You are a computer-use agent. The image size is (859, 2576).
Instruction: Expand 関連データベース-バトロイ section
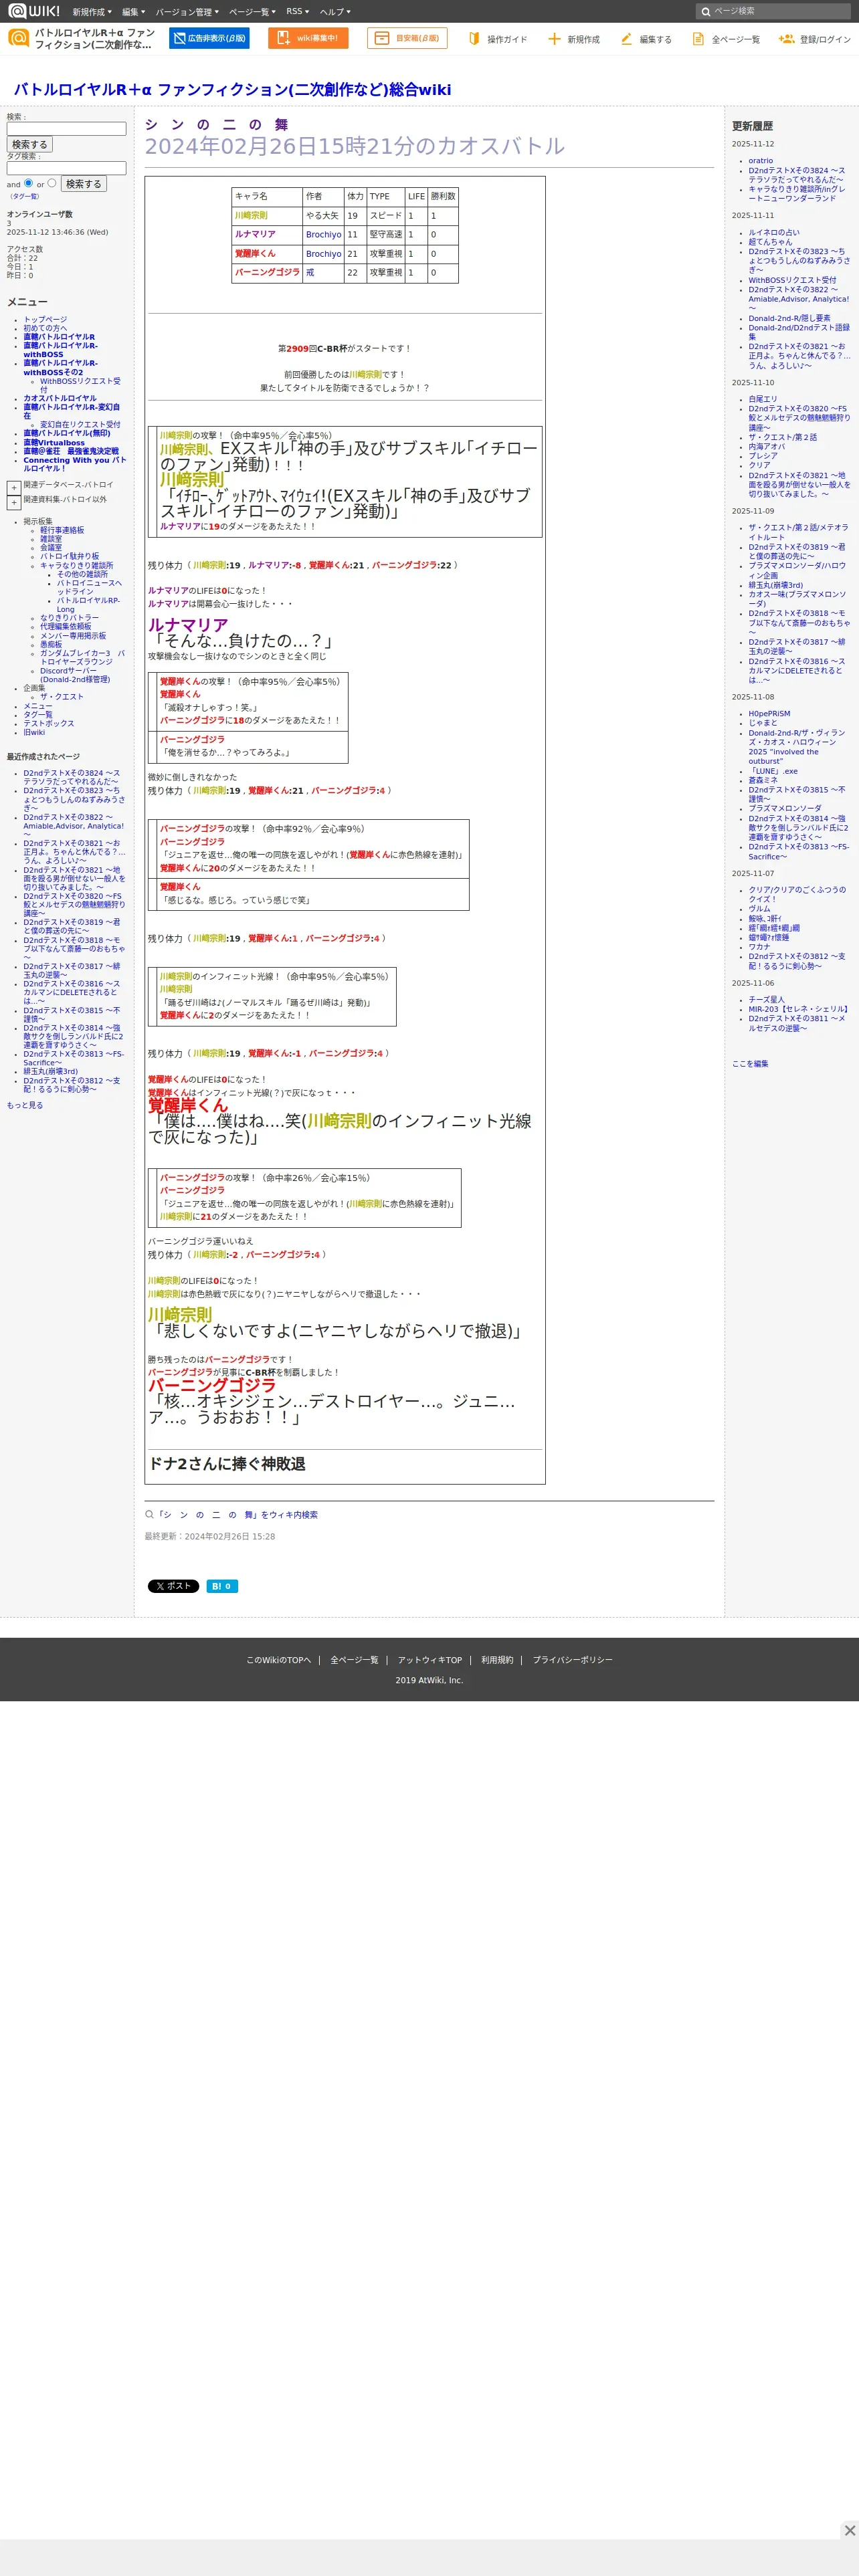14,488
